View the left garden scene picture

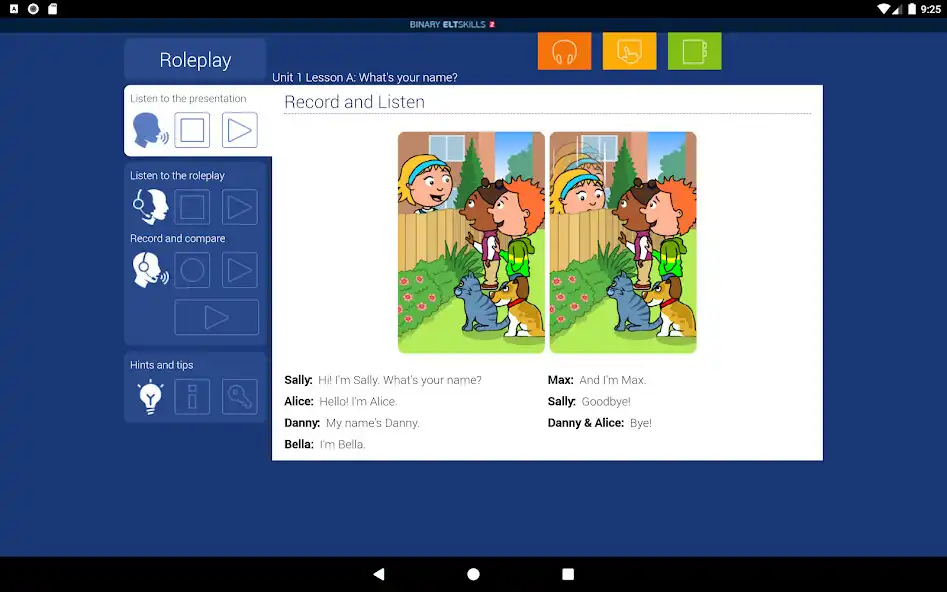(x=471, y=241)
